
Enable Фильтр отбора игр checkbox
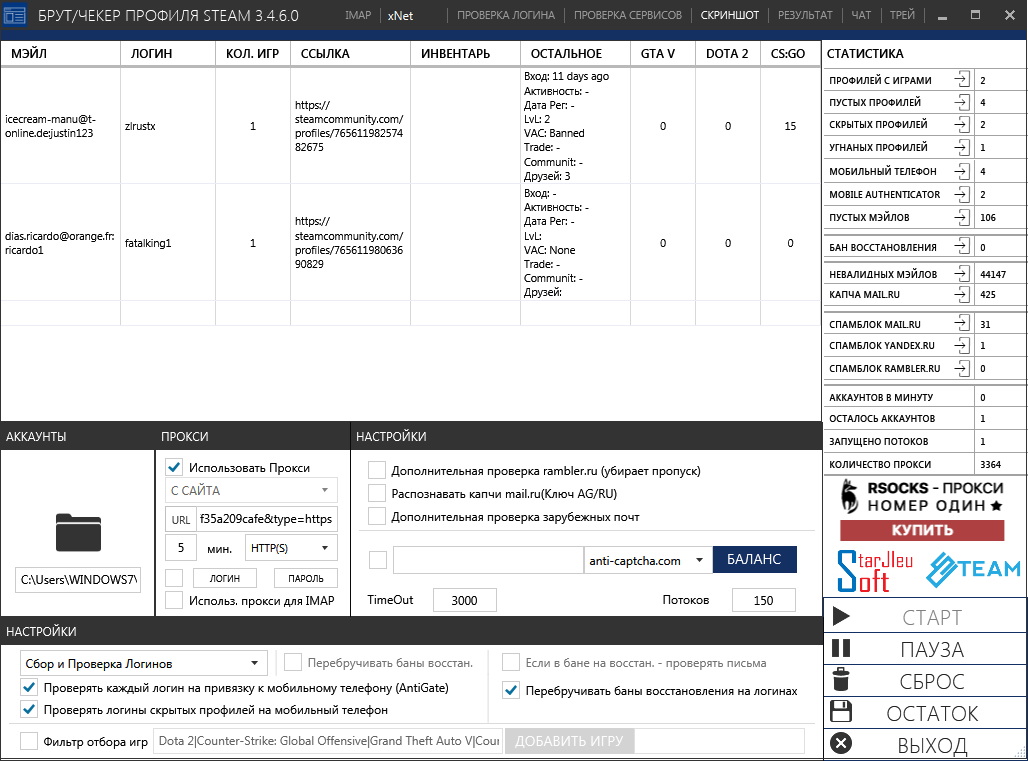pyautogui.click(x=29, y=741)
